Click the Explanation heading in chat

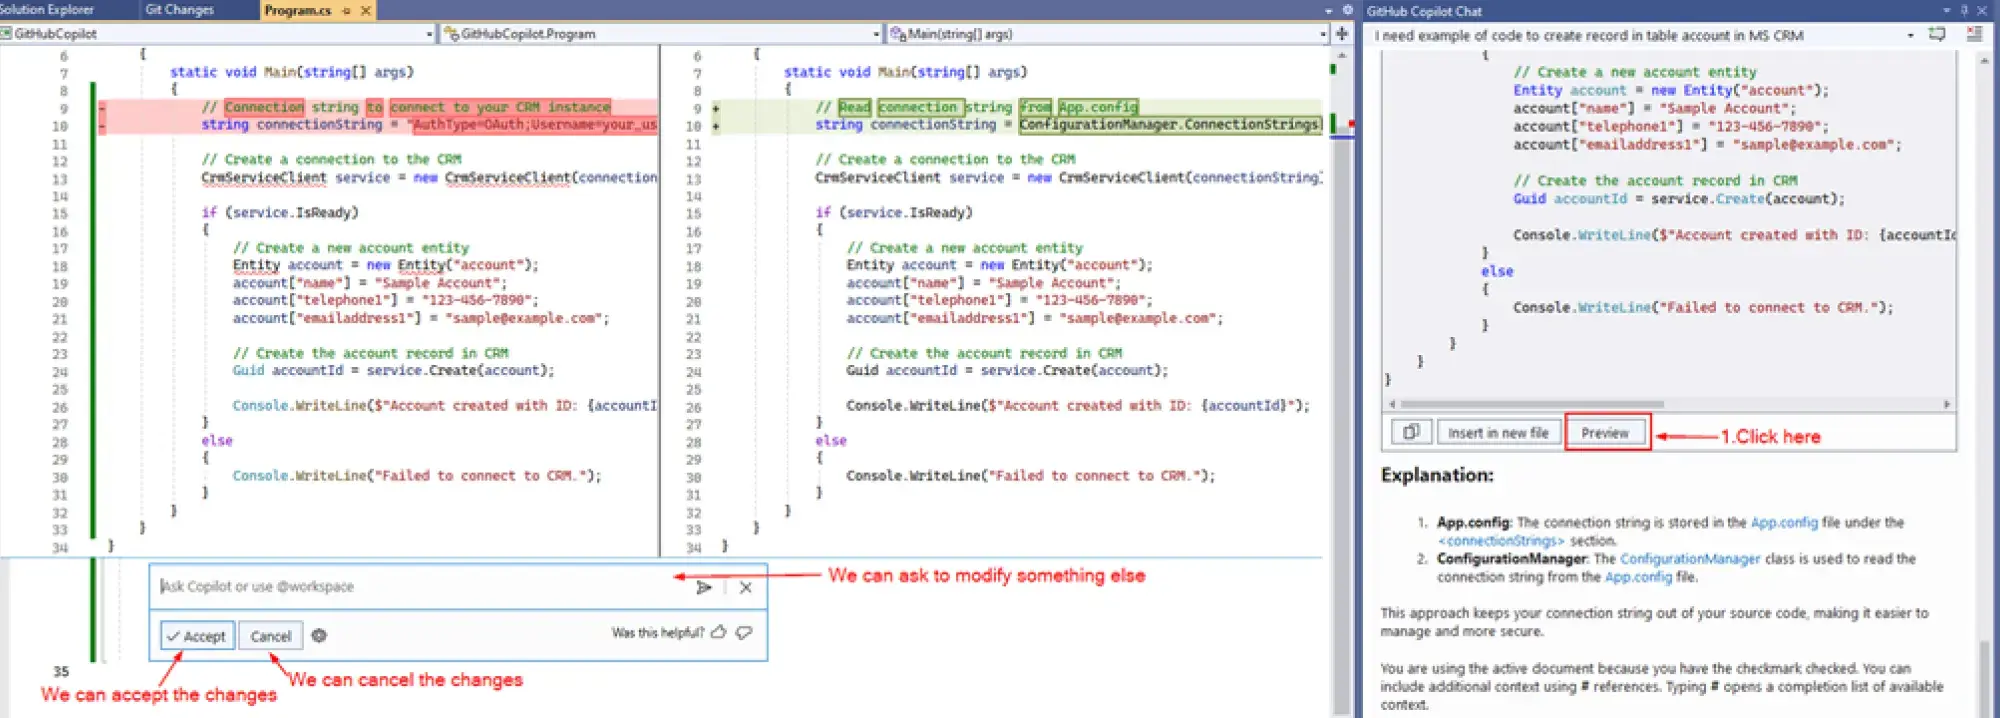click(1437, 475)
